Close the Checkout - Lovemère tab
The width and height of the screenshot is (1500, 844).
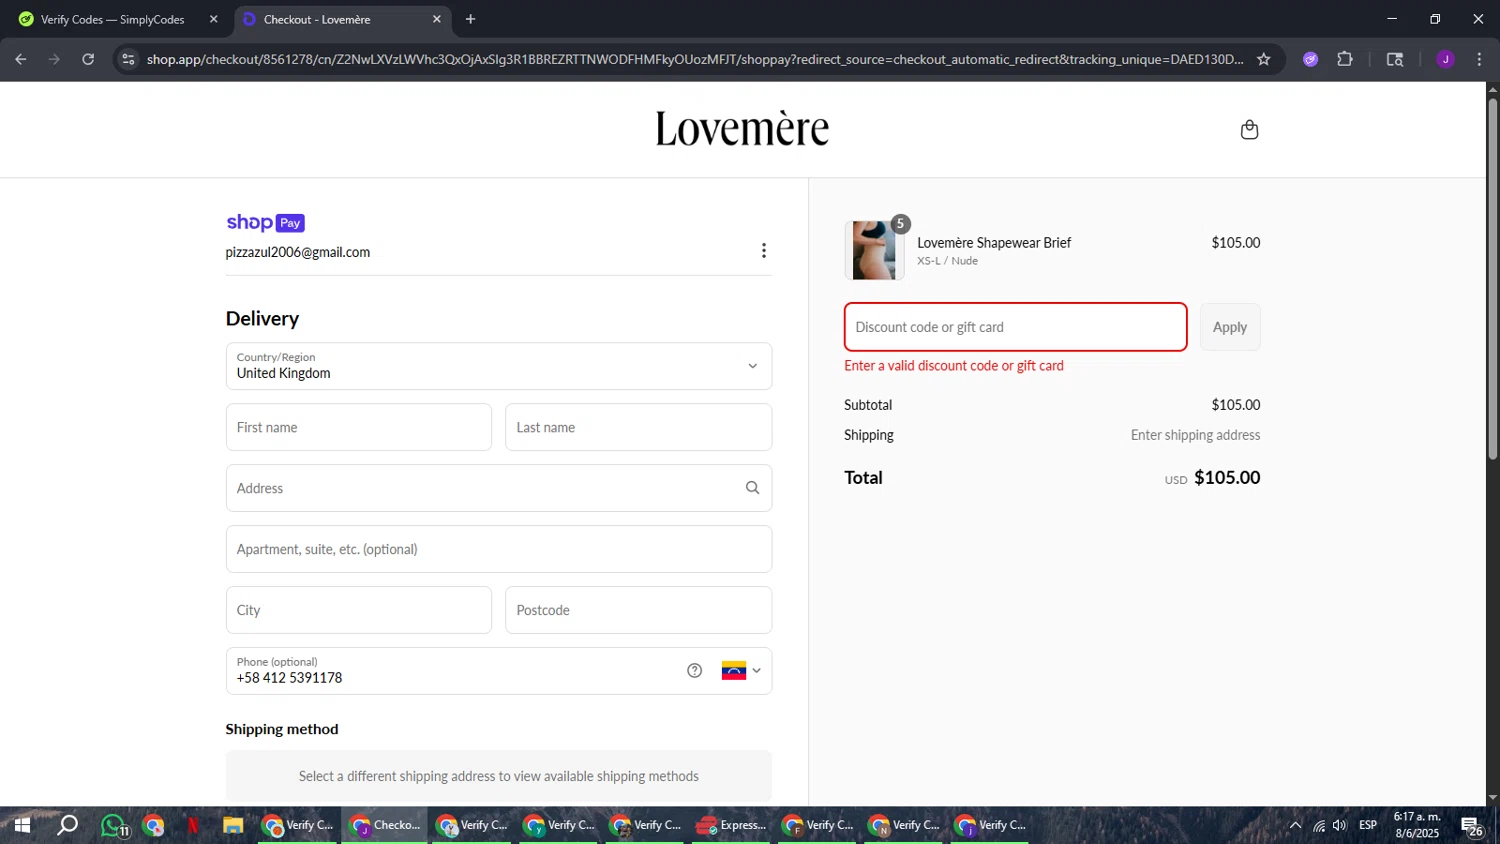(x=436, y=19)
